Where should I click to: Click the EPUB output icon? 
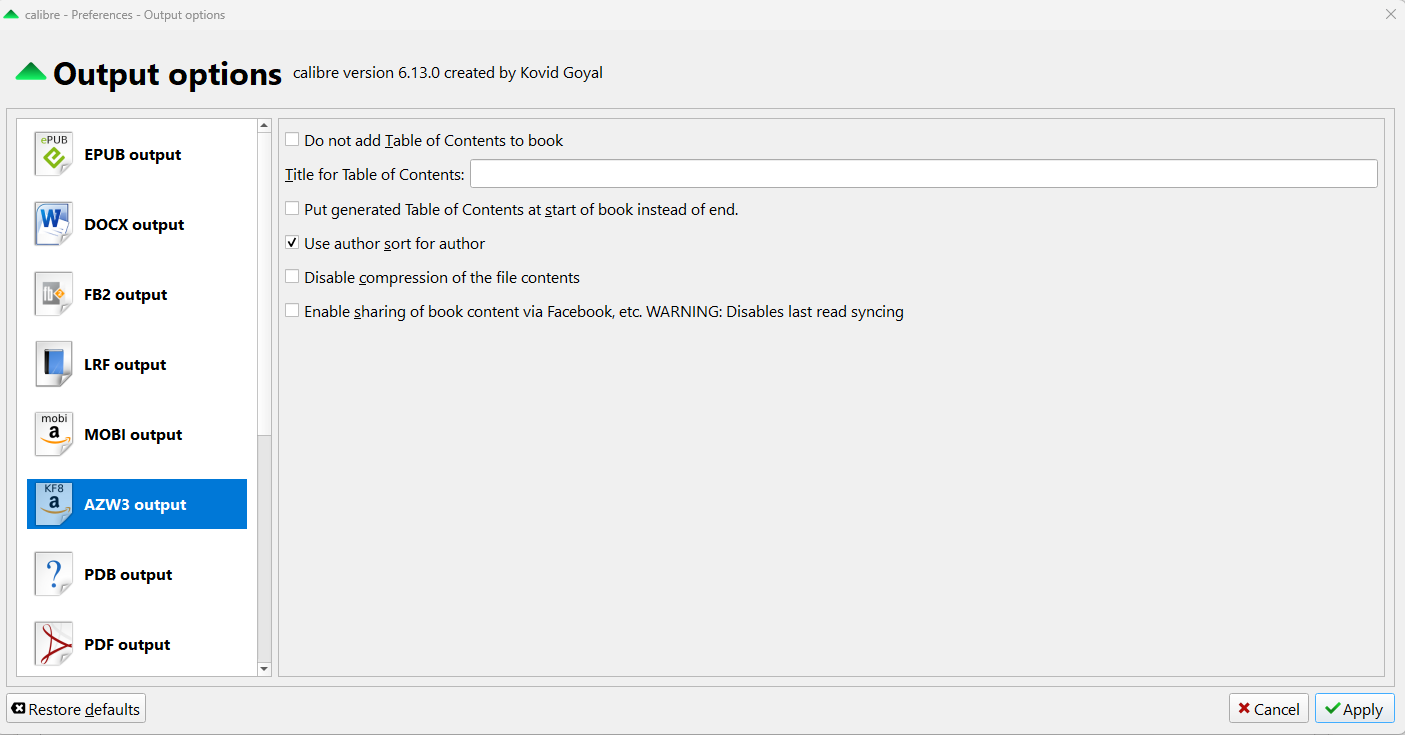point(53,154)
